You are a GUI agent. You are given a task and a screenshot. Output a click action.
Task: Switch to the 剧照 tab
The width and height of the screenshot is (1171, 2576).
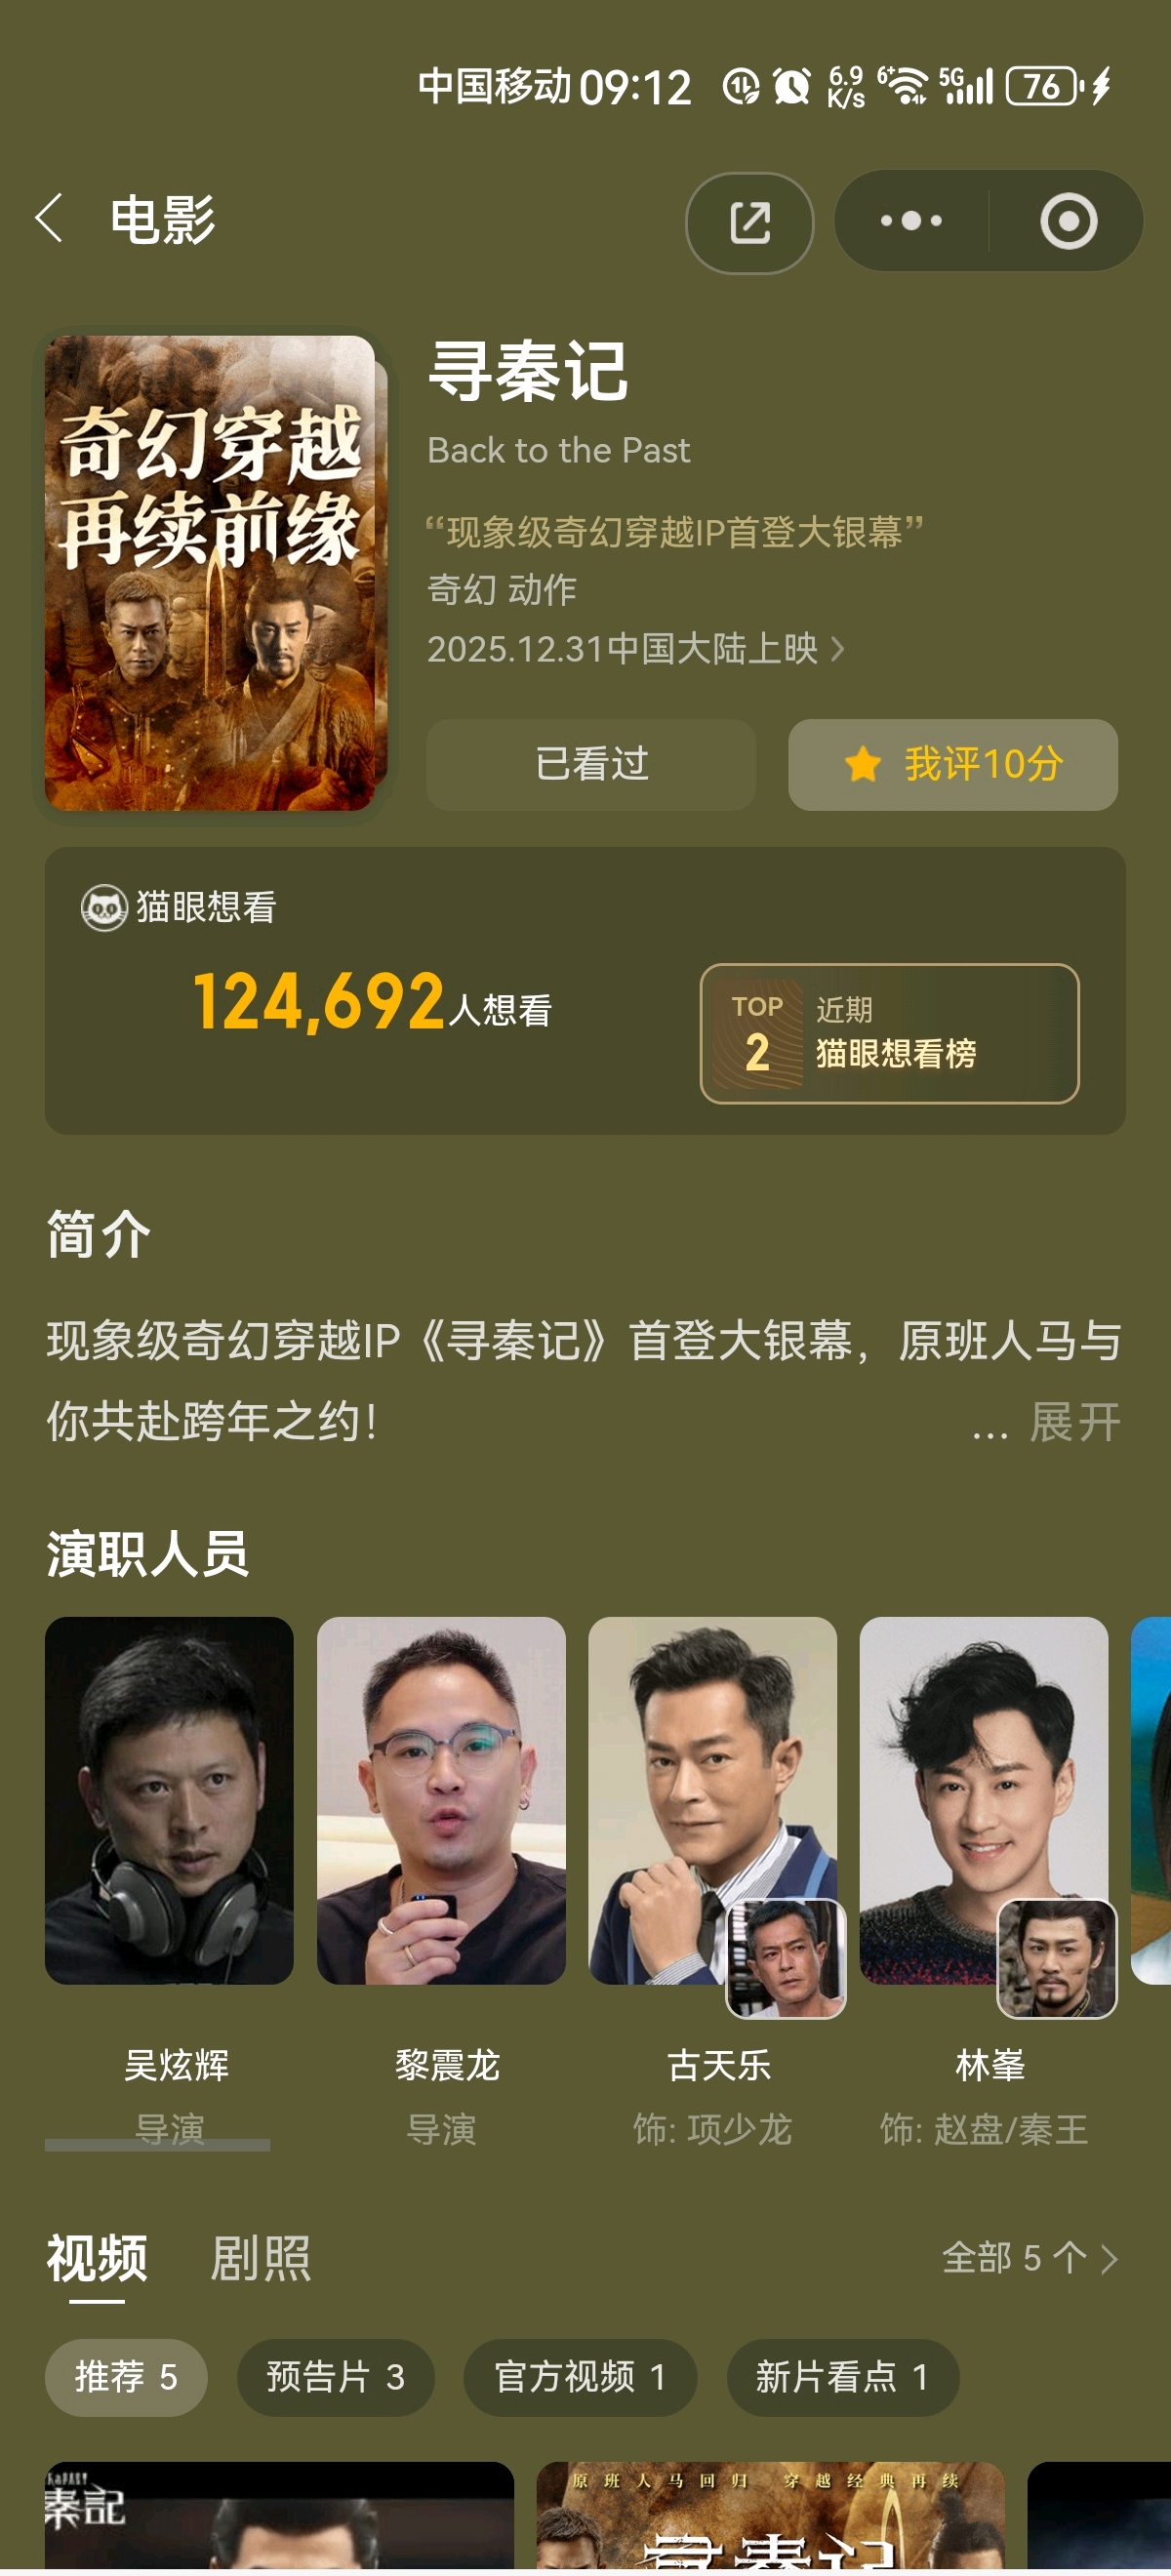click(x=261, y=2258)
